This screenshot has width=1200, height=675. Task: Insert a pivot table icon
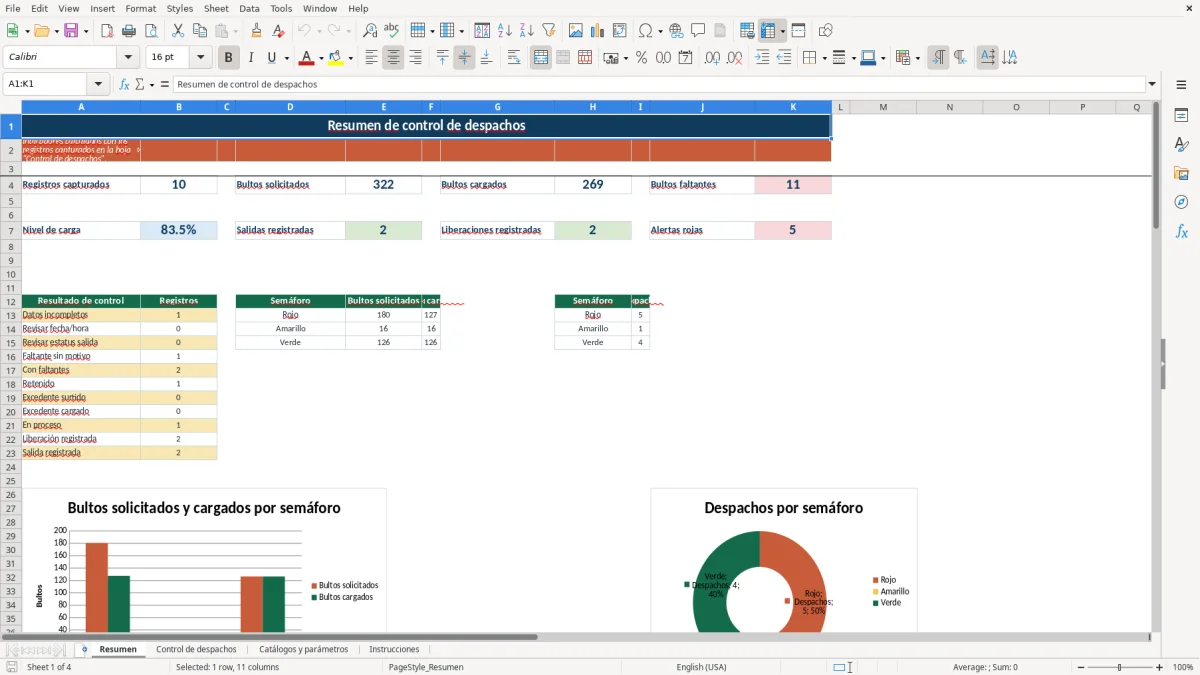pyautogui.click(x=620, y=31)
